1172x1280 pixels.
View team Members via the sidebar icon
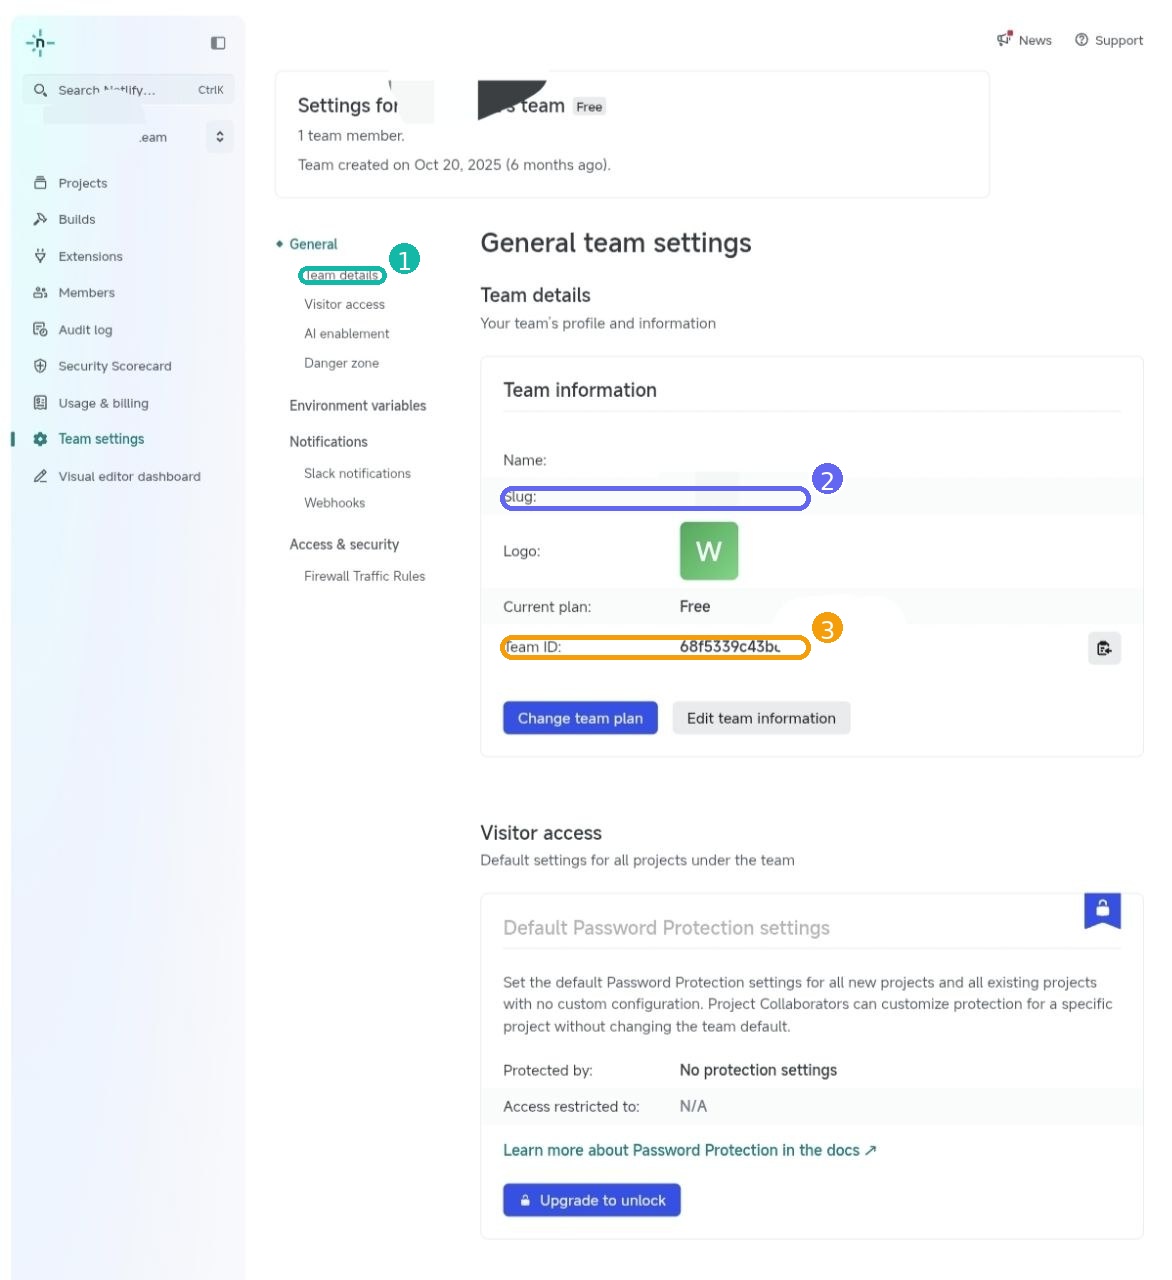point(86,292)
